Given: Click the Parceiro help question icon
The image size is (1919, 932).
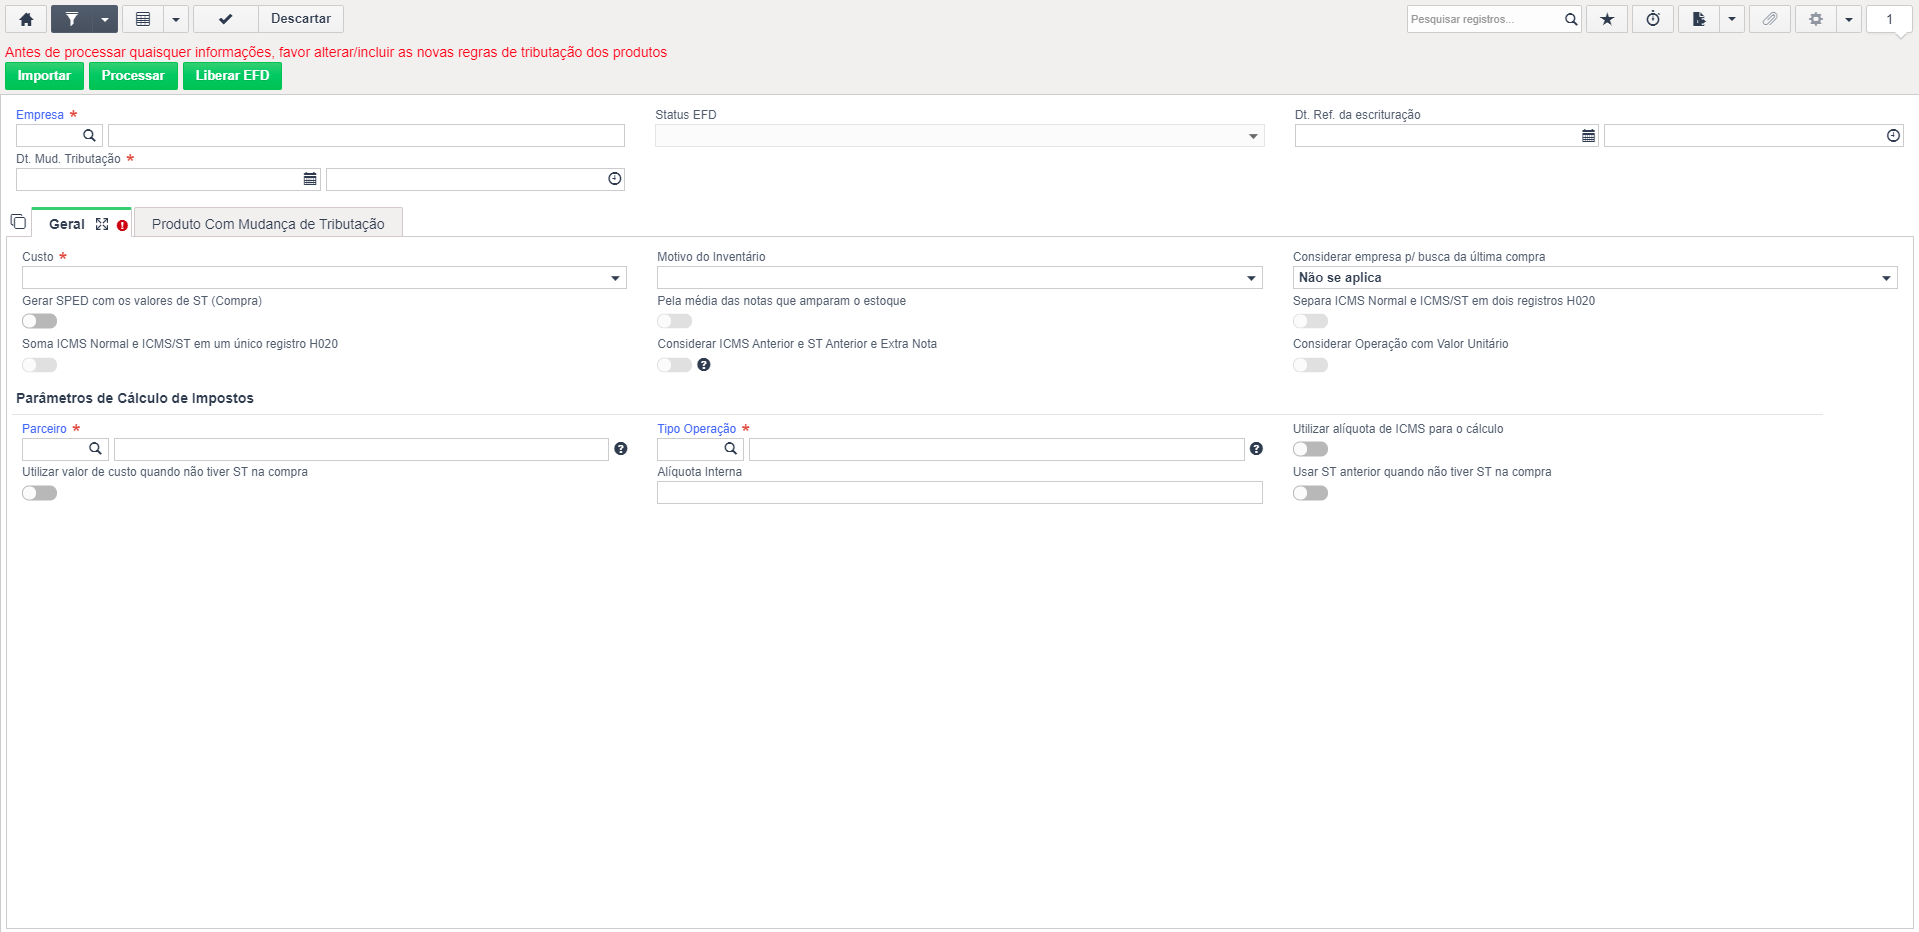Looking at the screenshot, I should pos(621,449).
